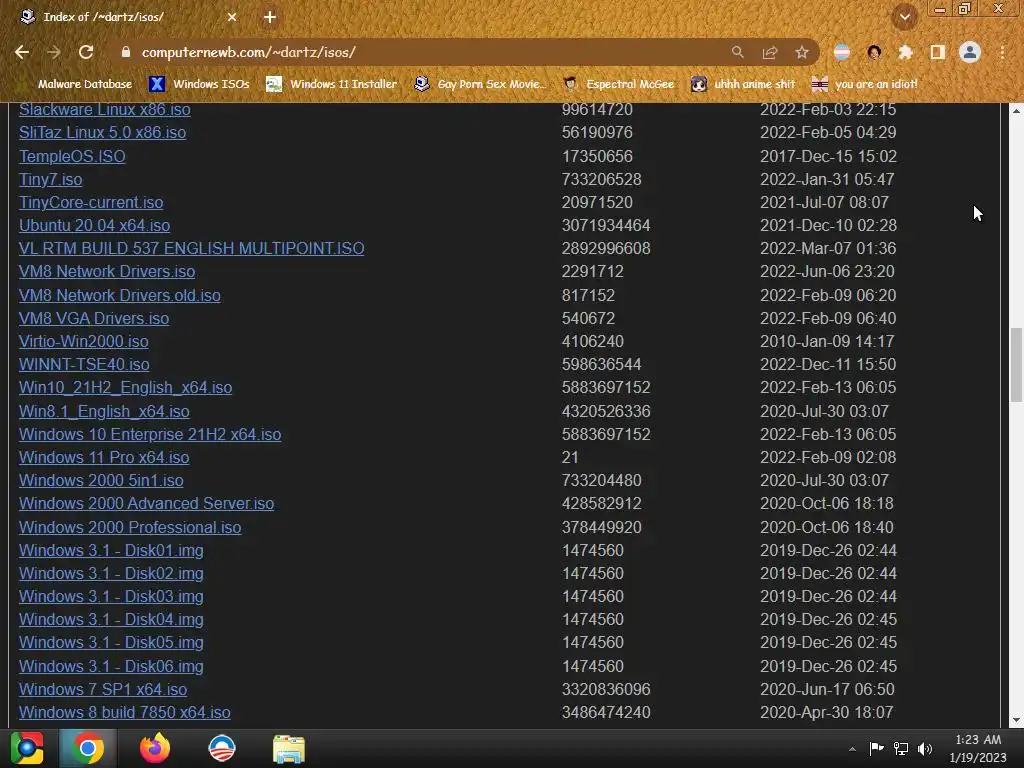Image resolution: width=1024 pixels, height=768 pixels.
Task: Open the VM8 Network Drivers.iso link
Action: 107,272
